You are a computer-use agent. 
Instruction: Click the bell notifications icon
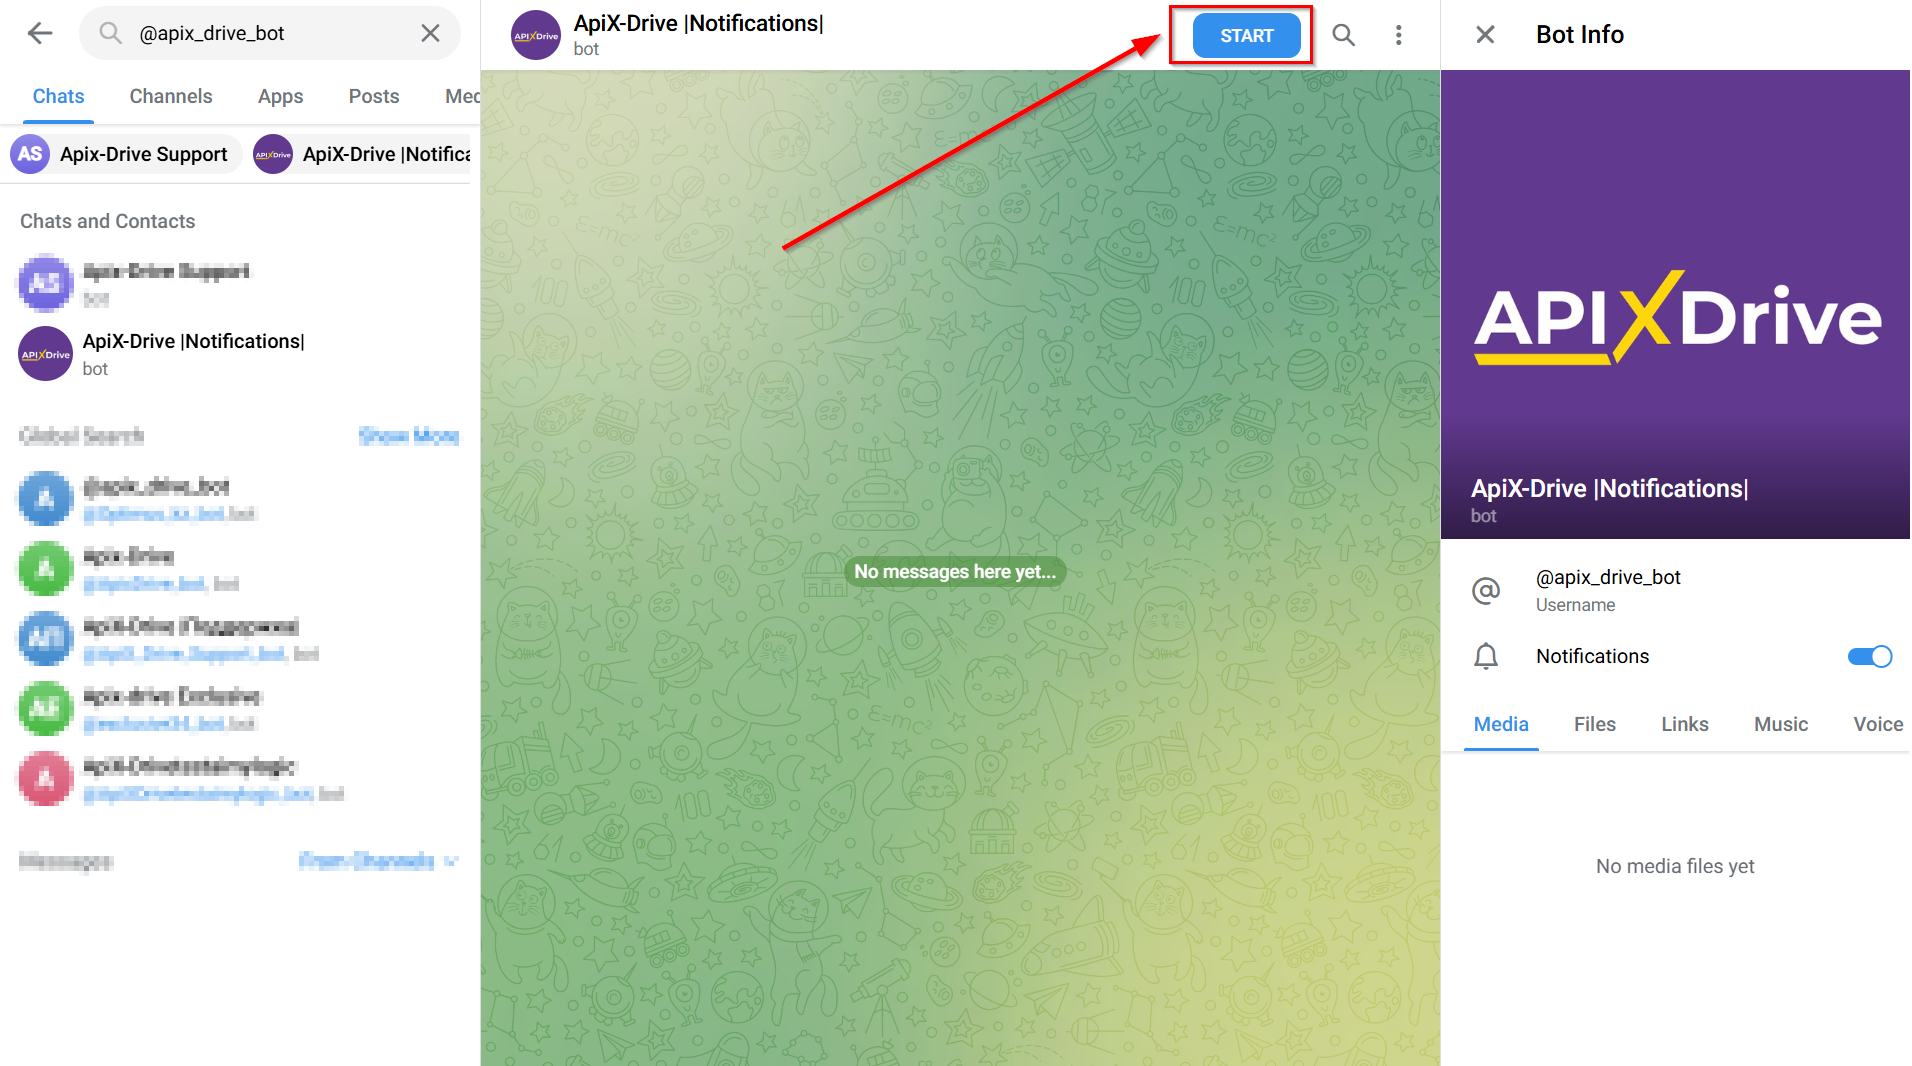pos(1486,657)
